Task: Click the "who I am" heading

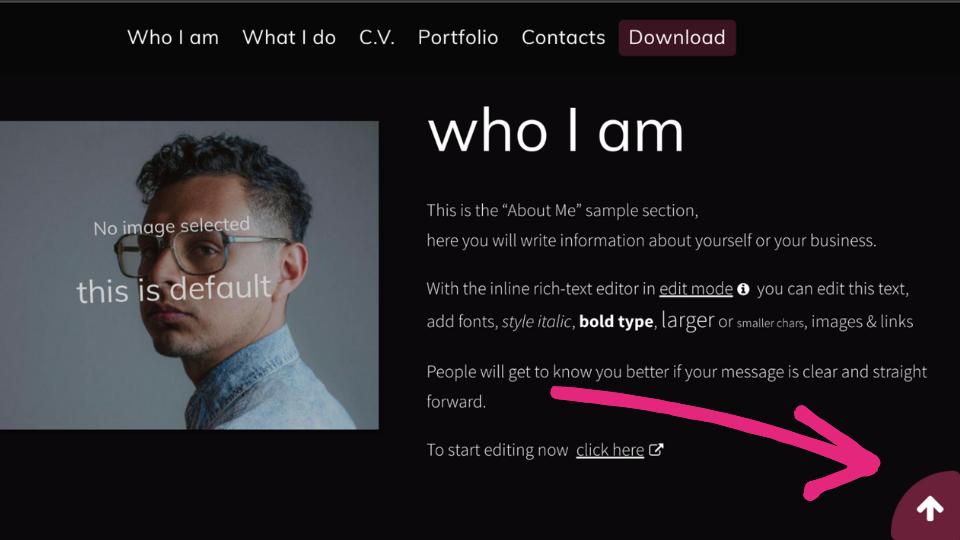Action: [x=556, y=130]
